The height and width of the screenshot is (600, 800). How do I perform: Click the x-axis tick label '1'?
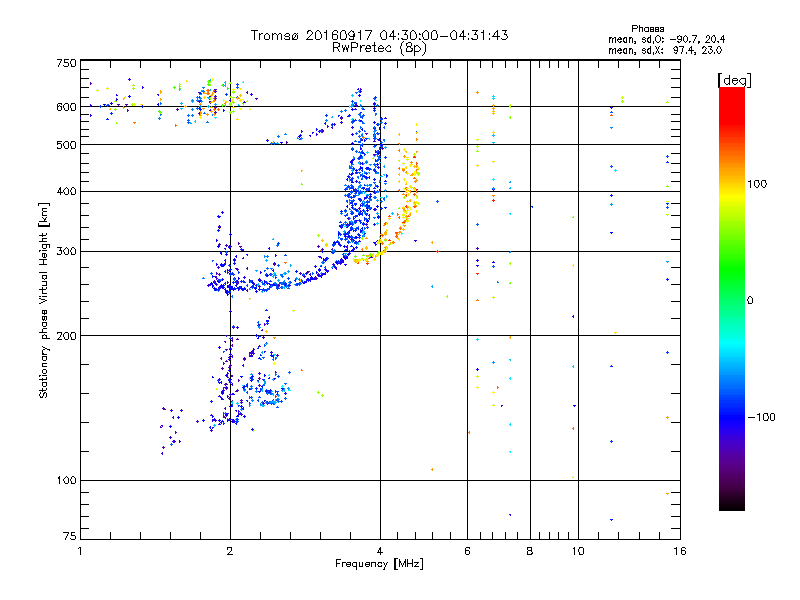tap(80, 551)
